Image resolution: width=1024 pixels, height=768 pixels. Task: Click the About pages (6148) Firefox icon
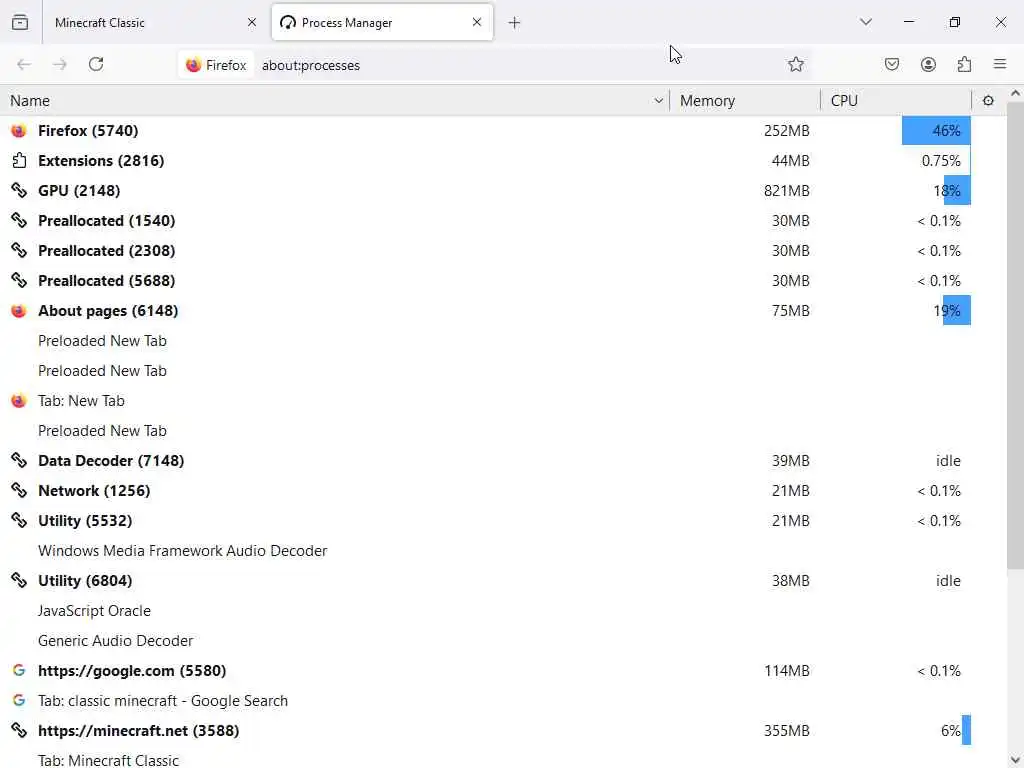tap(19, 311)
